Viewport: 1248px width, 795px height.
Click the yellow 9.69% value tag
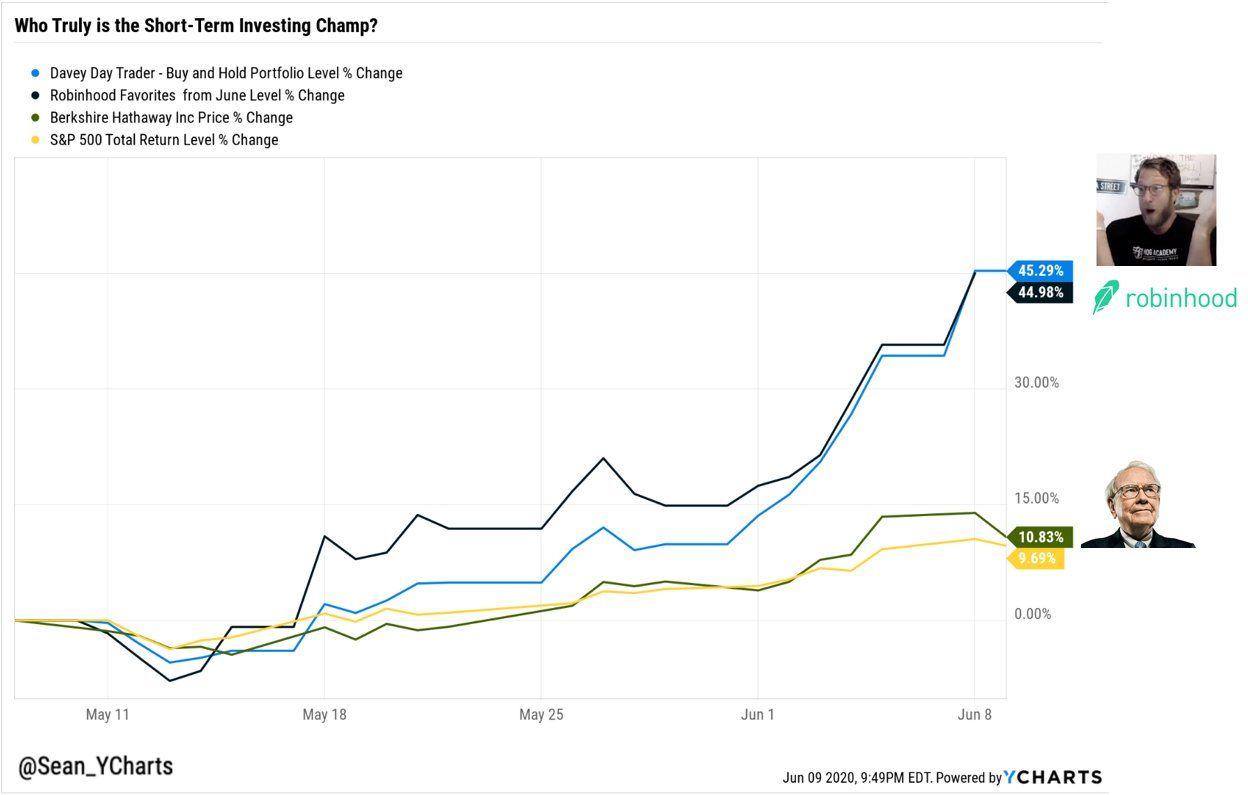click(x=1038, y=559)
